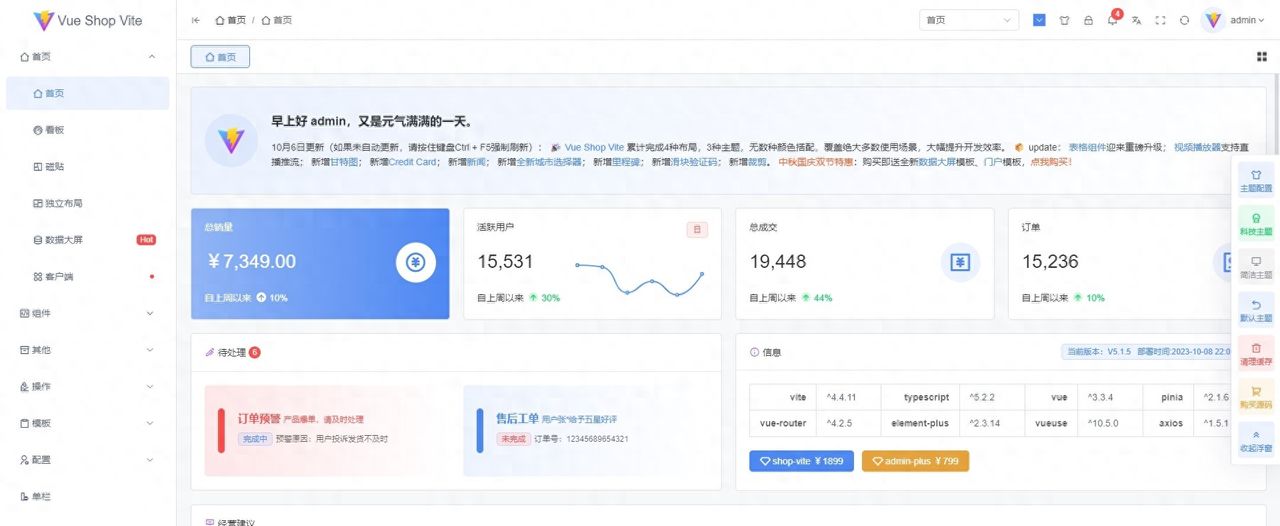Open theme settings via shirt icon in header

[x=1064, y=20]
